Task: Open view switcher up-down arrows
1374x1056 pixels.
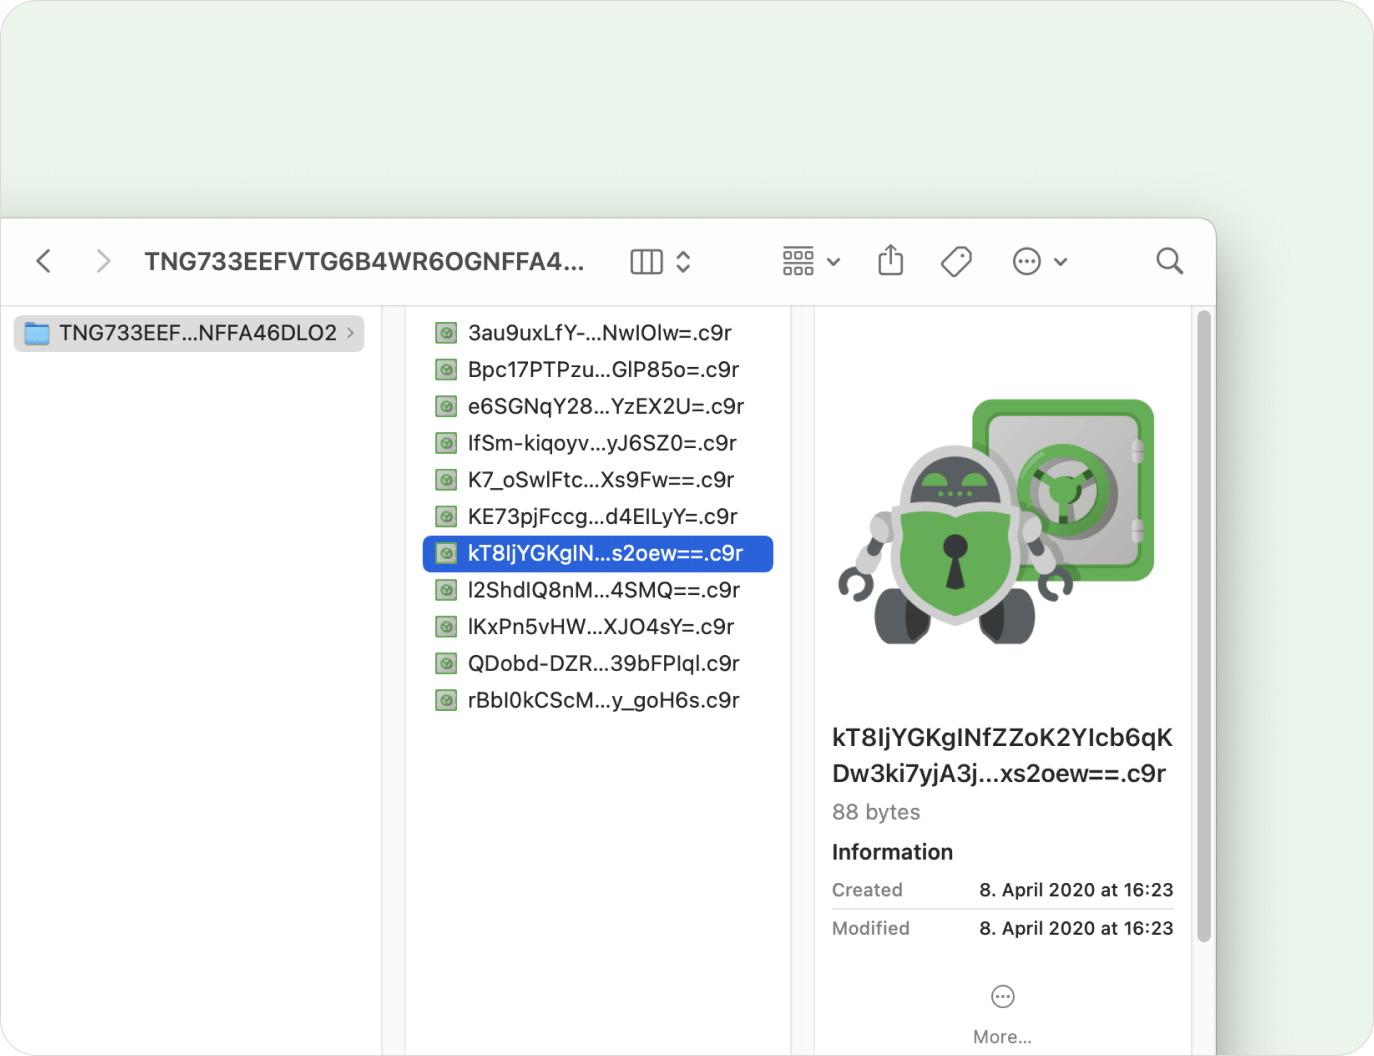Action: [683, 262]
